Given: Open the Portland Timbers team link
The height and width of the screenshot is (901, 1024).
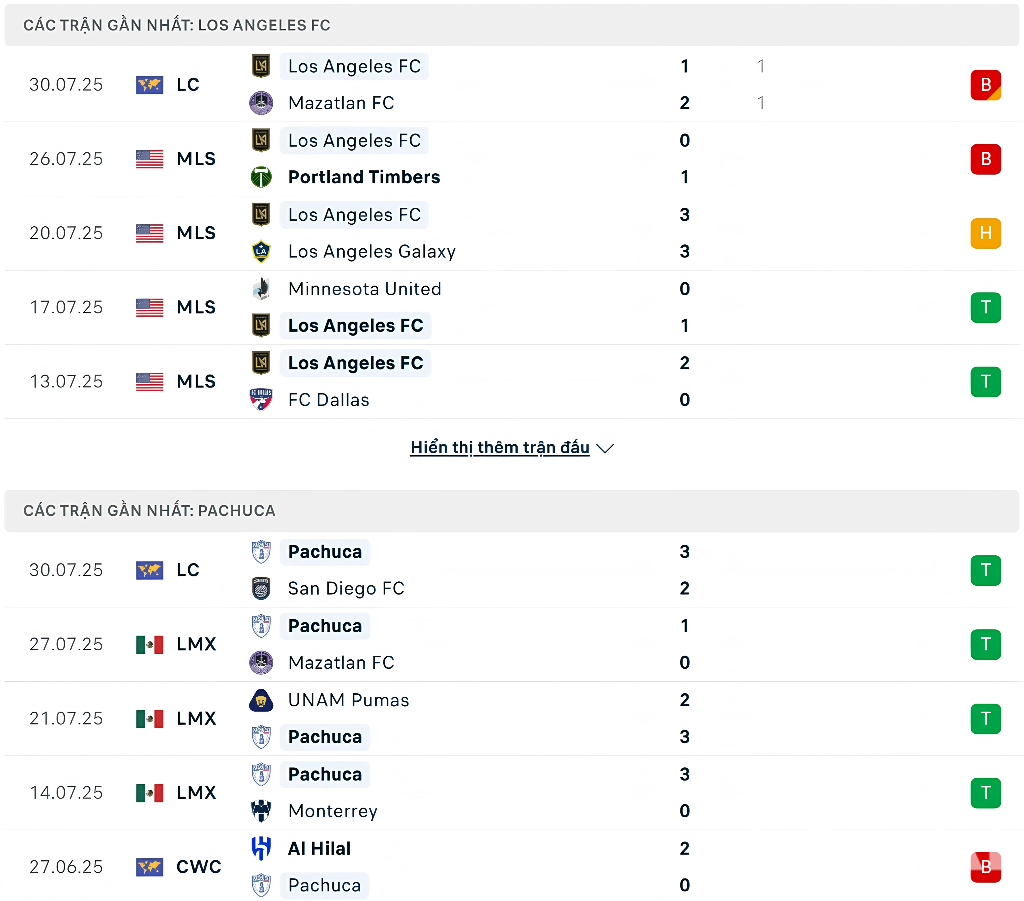Looking at the screenshot, I should click(x=364, y=177).
